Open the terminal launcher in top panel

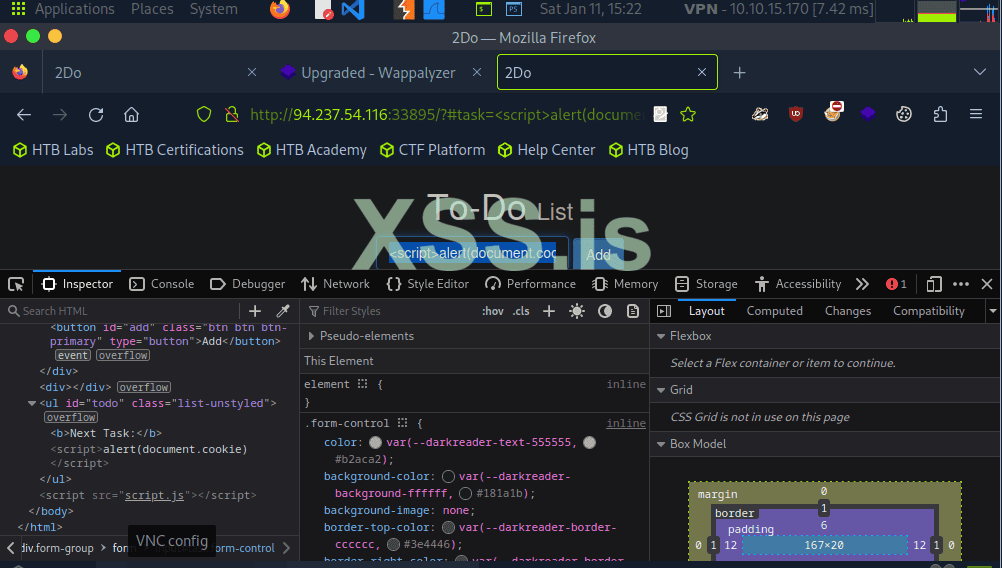click(x=484, y=9)
